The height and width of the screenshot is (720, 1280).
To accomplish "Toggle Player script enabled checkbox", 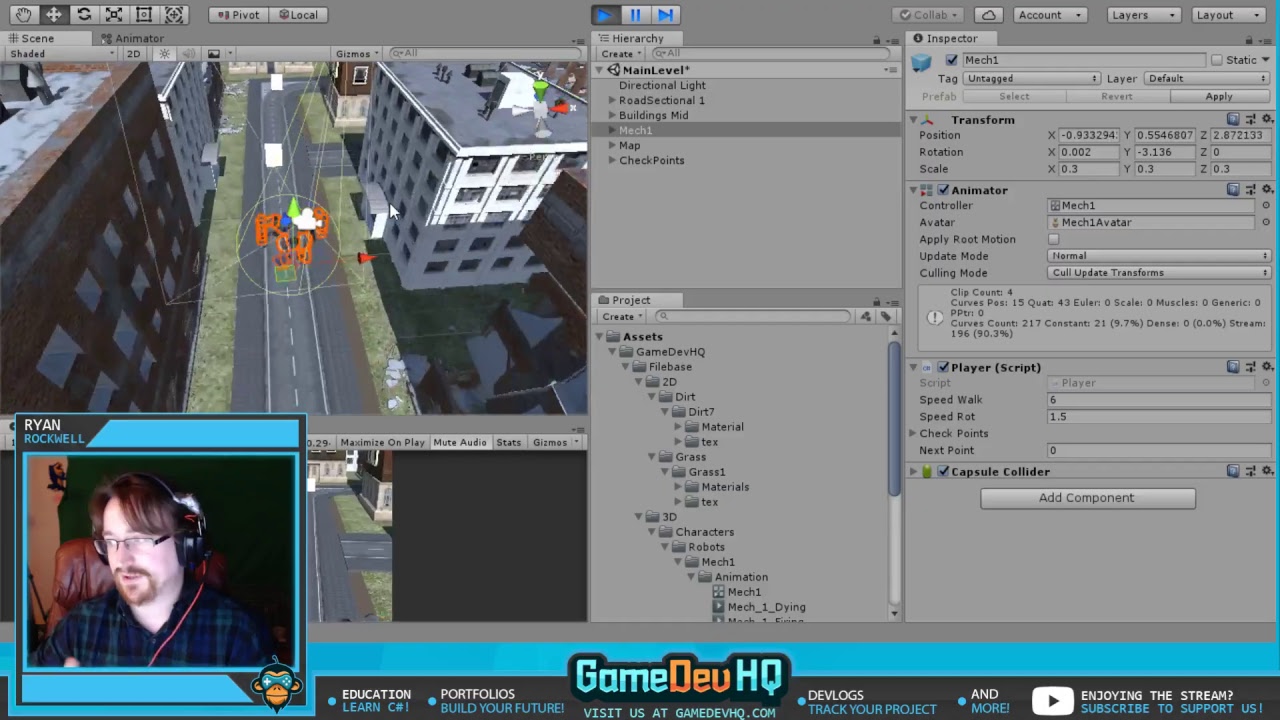I will click(x=943, y=367).
